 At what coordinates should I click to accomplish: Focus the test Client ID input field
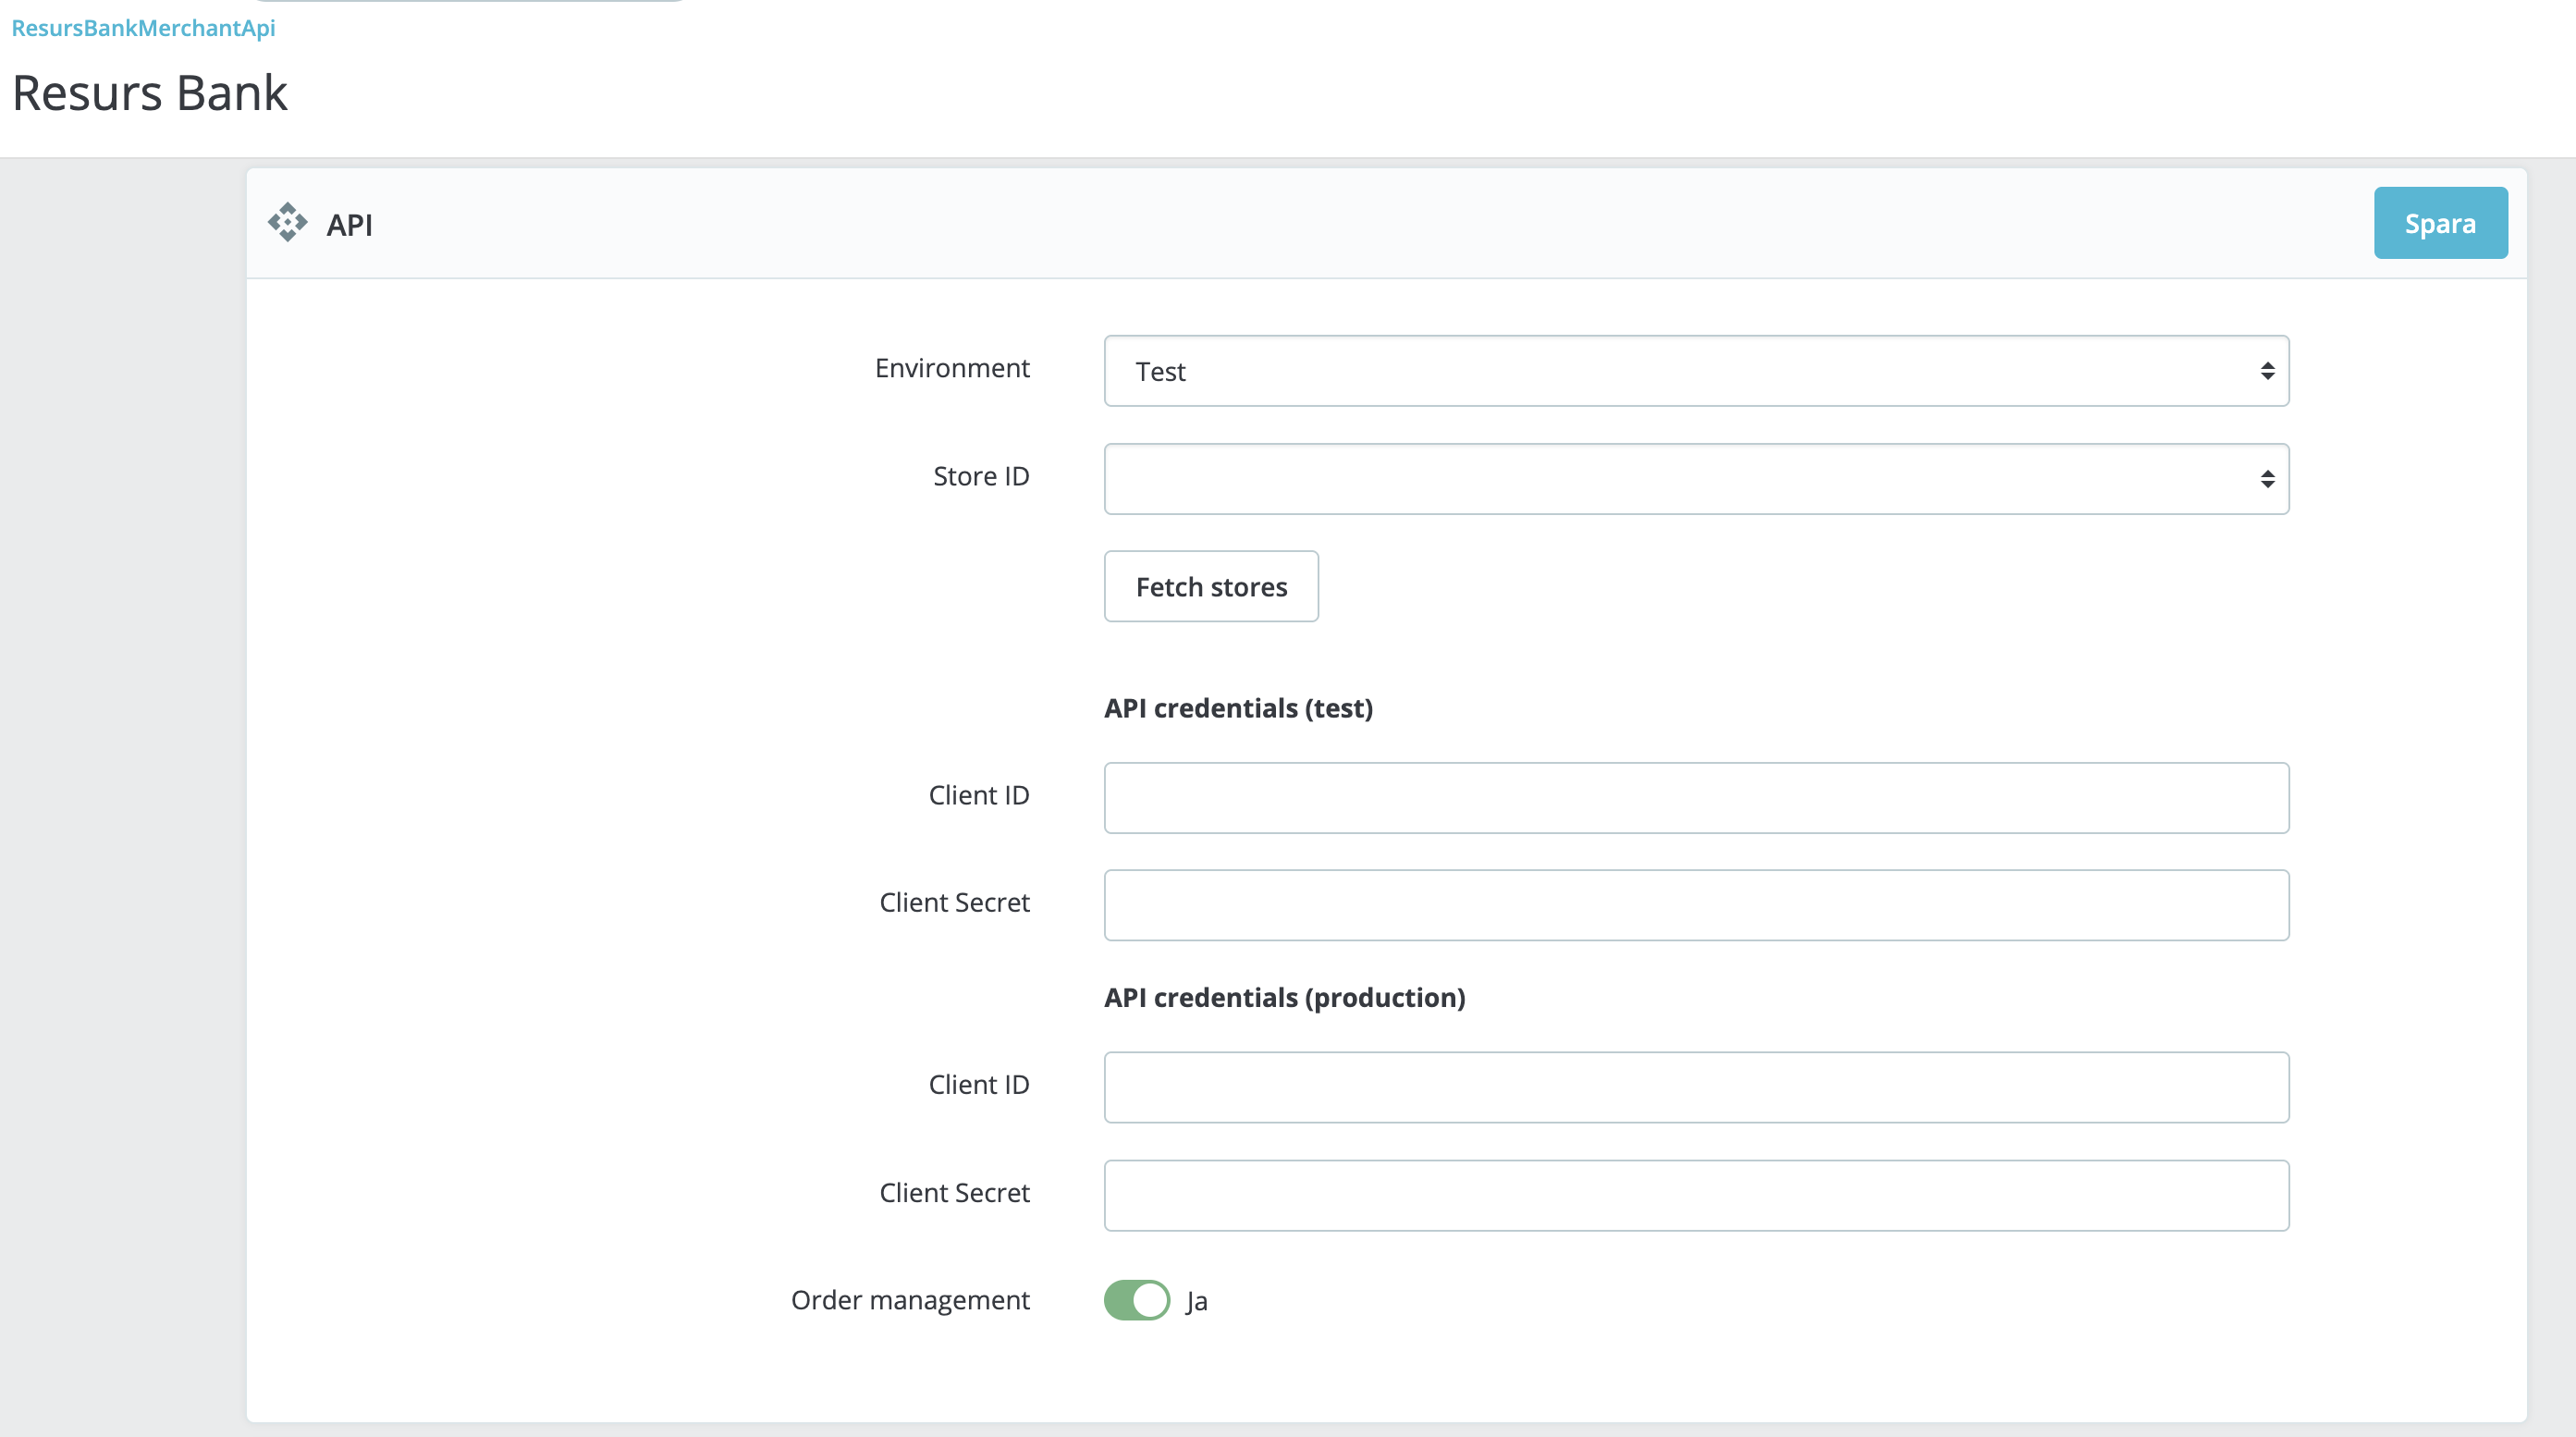[1696, 798]
